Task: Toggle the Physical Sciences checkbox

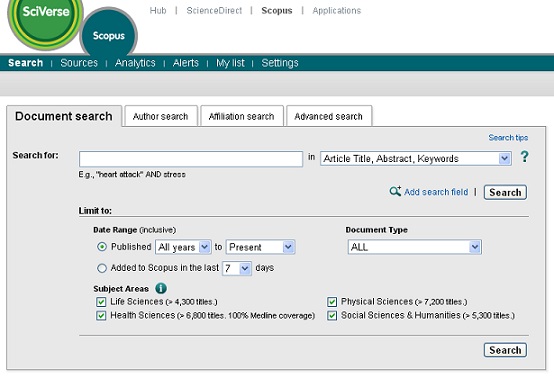Action: coord(332,302)
